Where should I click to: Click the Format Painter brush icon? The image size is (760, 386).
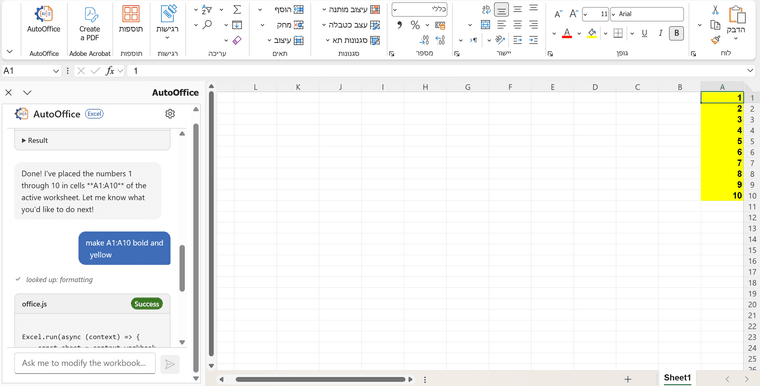point(715,40)
